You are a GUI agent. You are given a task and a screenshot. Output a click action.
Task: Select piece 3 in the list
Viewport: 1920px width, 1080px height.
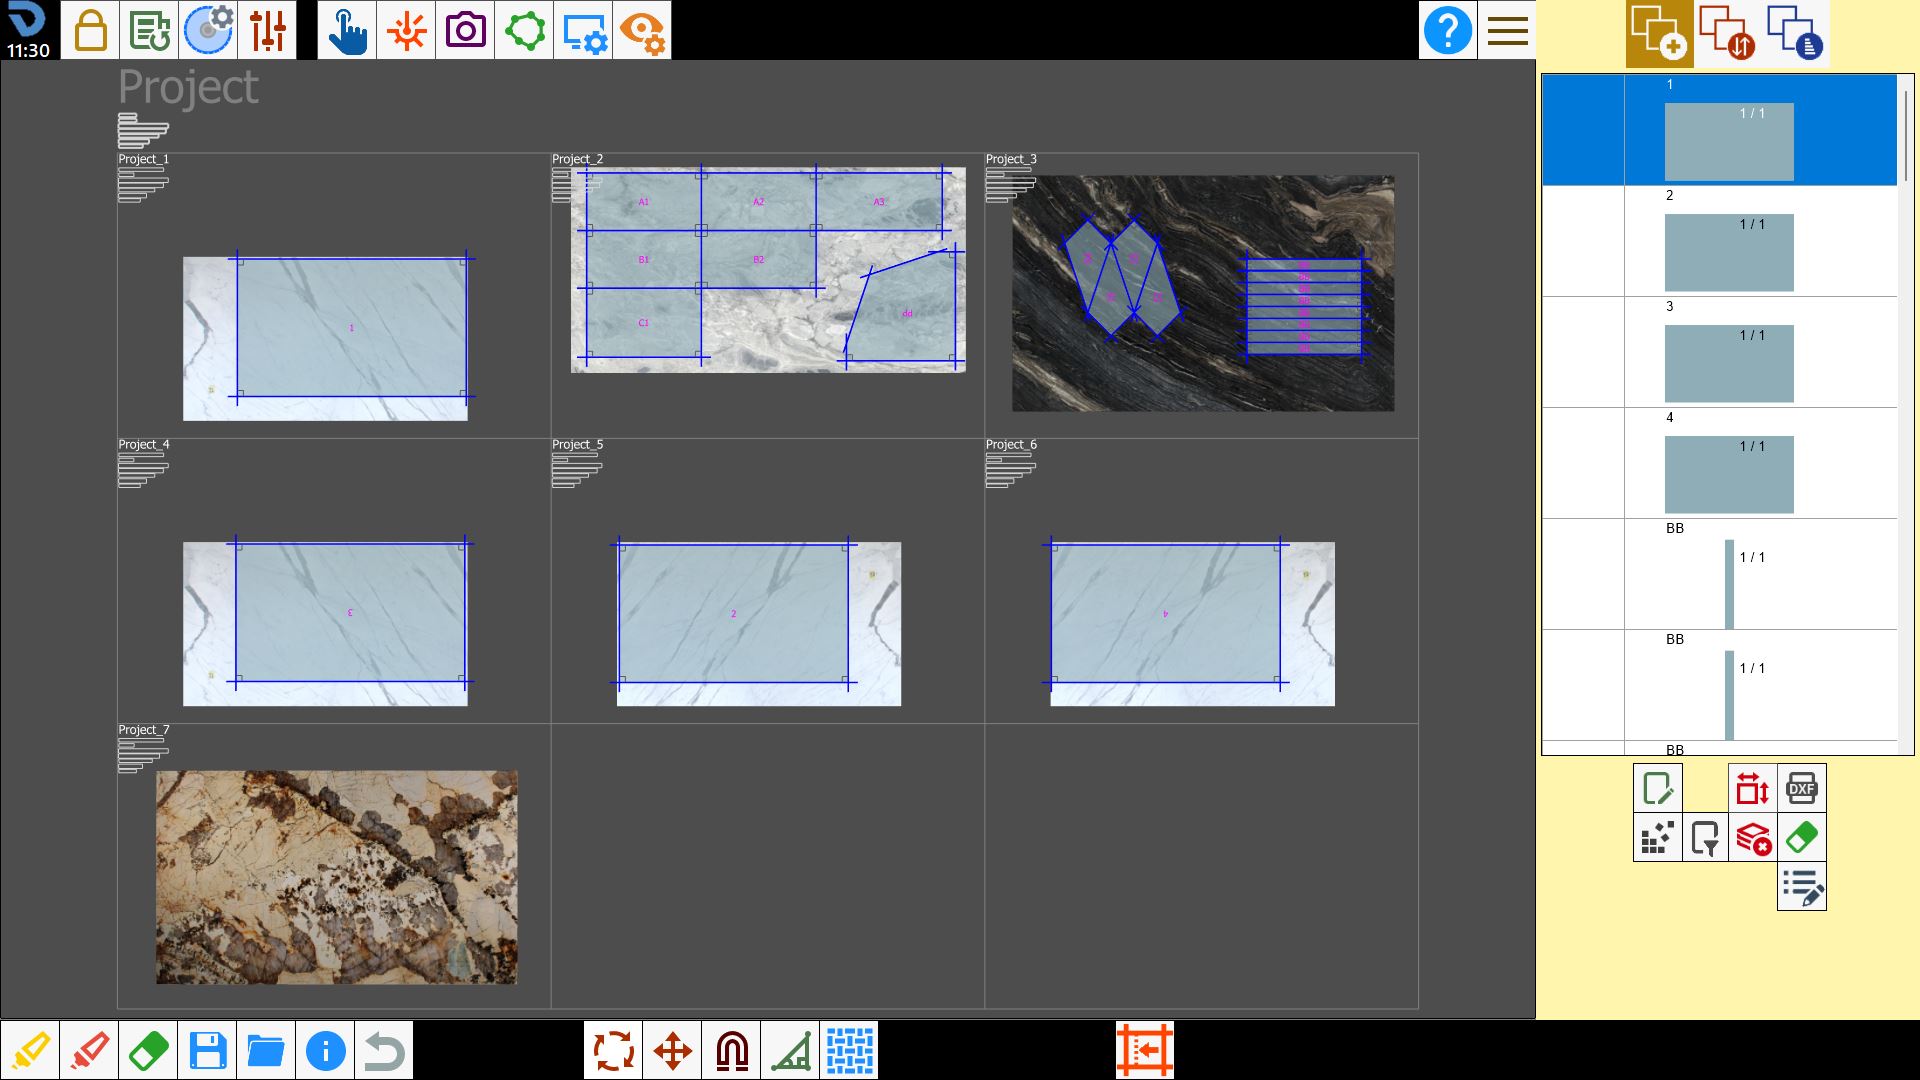click(x=1719, y=352)
